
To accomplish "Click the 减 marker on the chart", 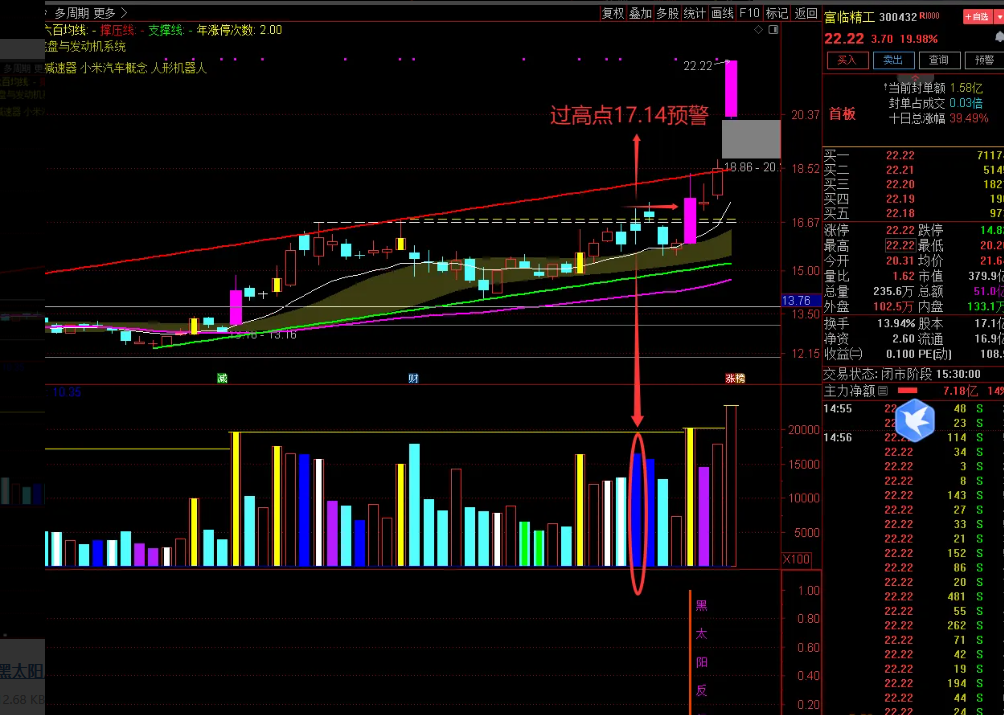I will tap(222, 378).
